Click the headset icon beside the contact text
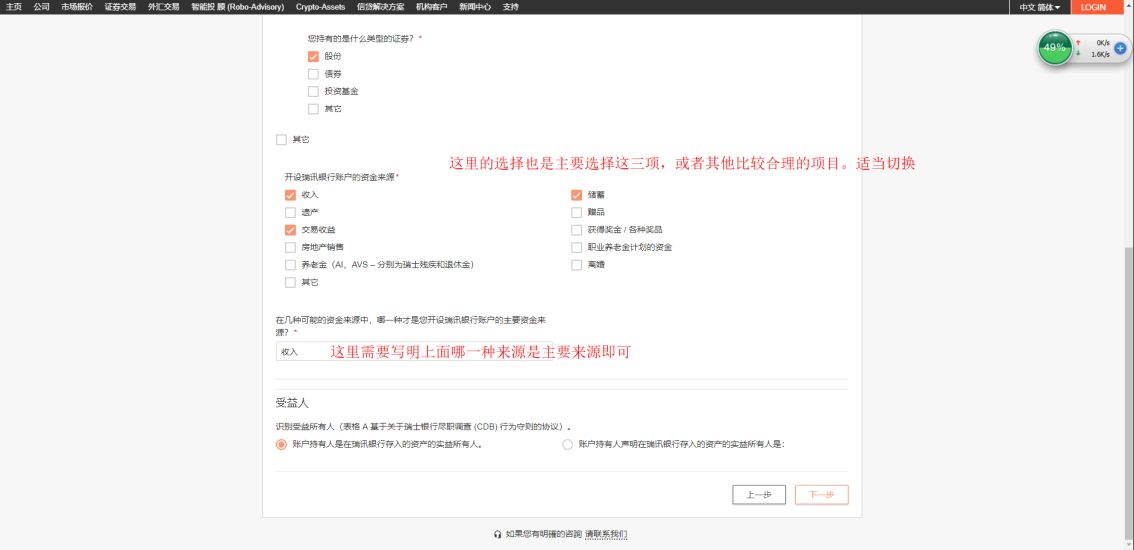This screenshot has height=550, width=1134. pyautogui.click(x=498, y=534)
